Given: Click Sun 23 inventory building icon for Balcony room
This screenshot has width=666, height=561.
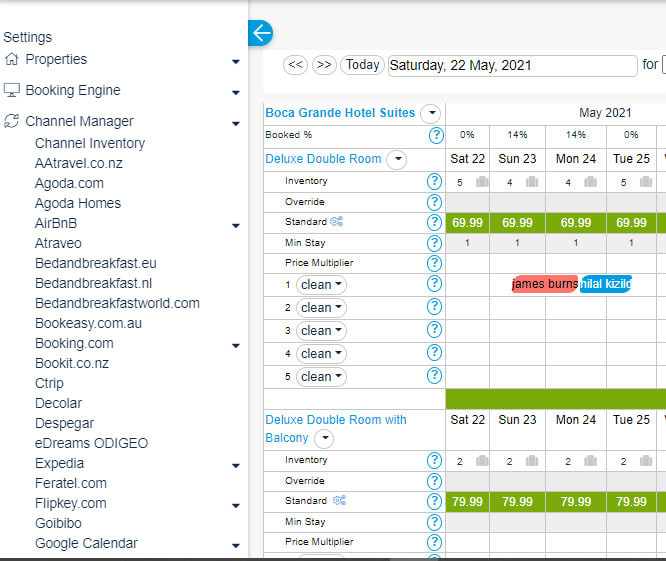Looking at the screenshot, I should (x=532, y=460).
